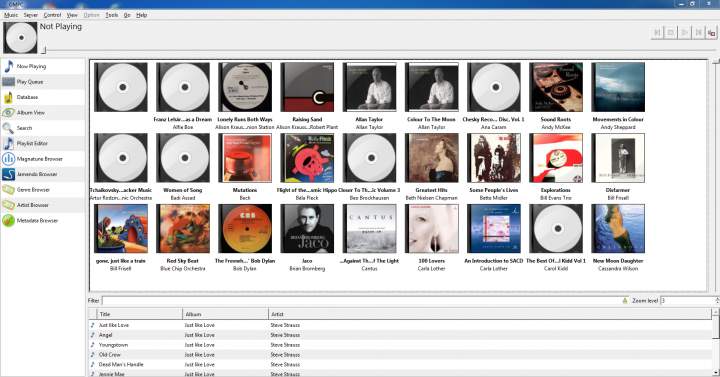The image size is (720, 377).
Task: Sort songs by the Title column header
Action: coord(140,314)
